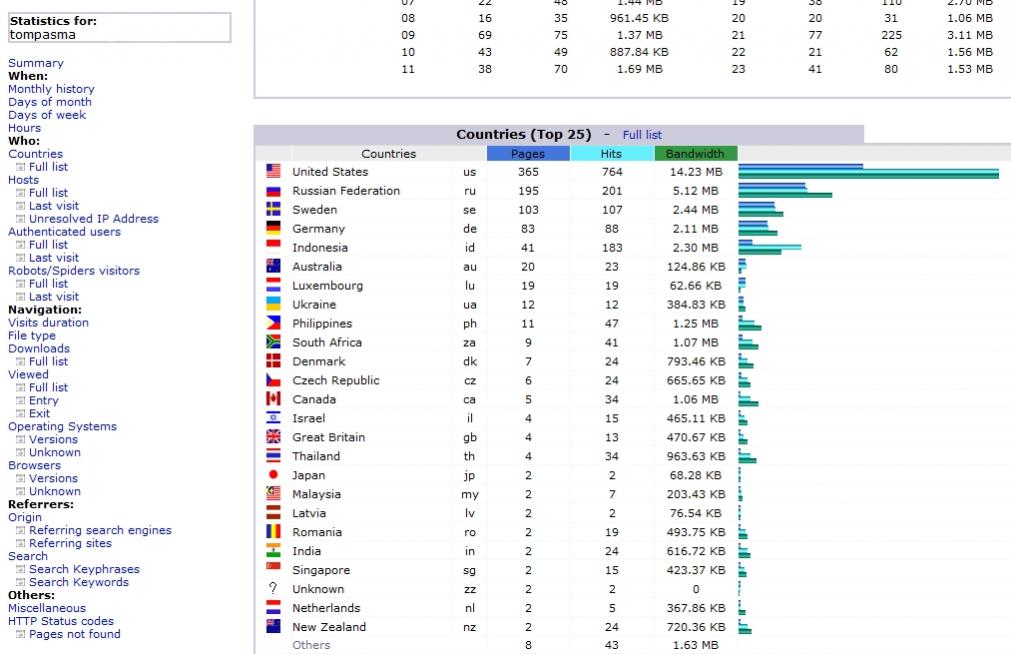The height and width of the screenshot is (654, 1011).
Task: Click the United States bandwidth value 14.23 MB
Action: [696, 172]
